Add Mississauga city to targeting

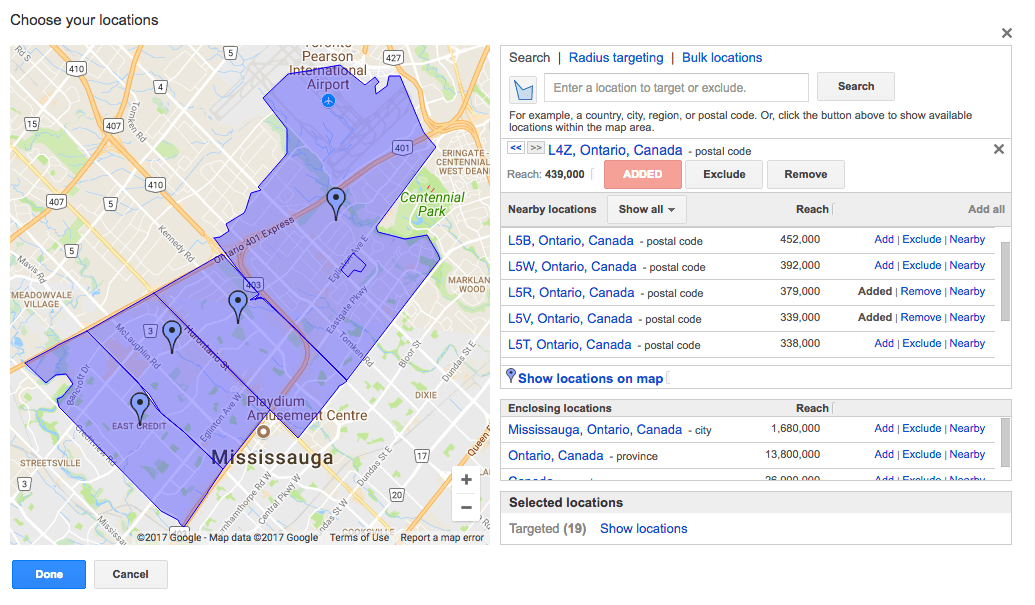click(x=884, y=428)
